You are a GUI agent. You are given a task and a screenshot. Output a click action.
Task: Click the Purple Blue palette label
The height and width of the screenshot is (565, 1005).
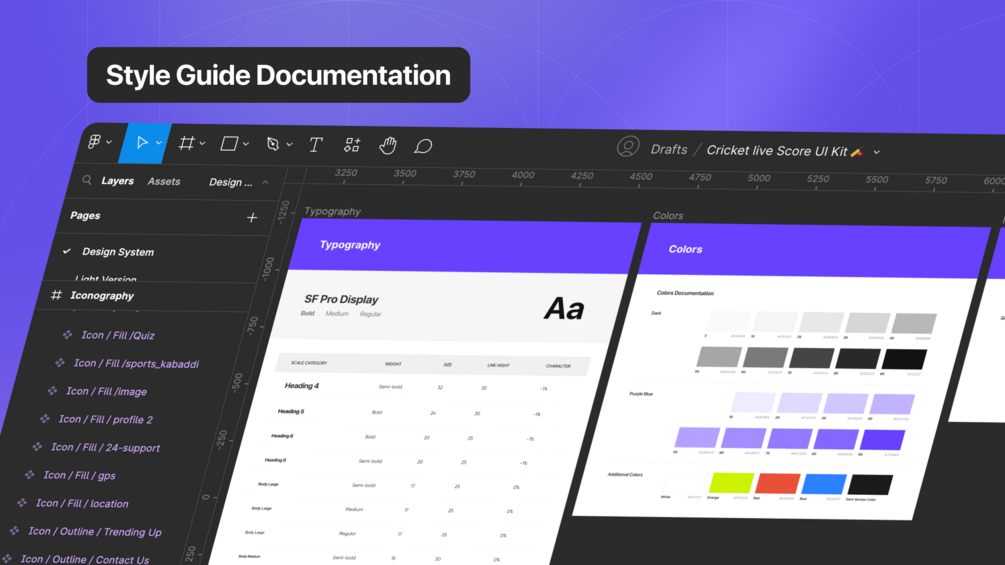[x=641, y=394]
